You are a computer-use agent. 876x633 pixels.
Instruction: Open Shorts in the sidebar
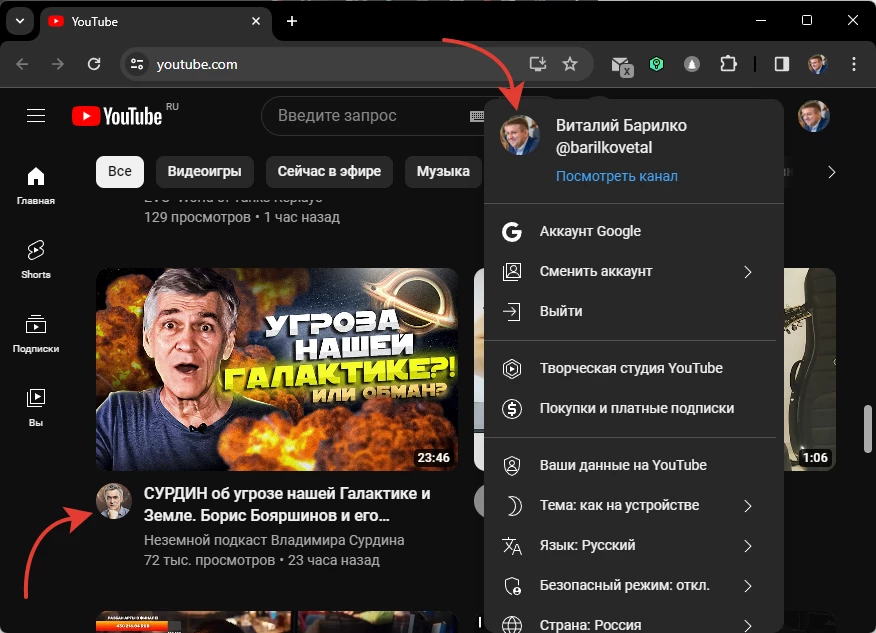click(x=35, y=258)
